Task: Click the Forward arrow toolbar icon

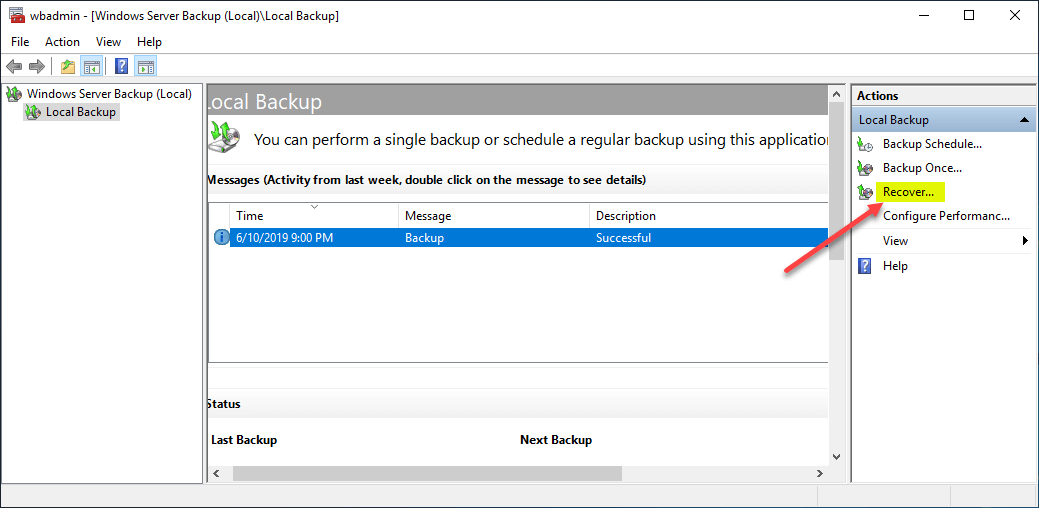Action: tap(37, 66)
